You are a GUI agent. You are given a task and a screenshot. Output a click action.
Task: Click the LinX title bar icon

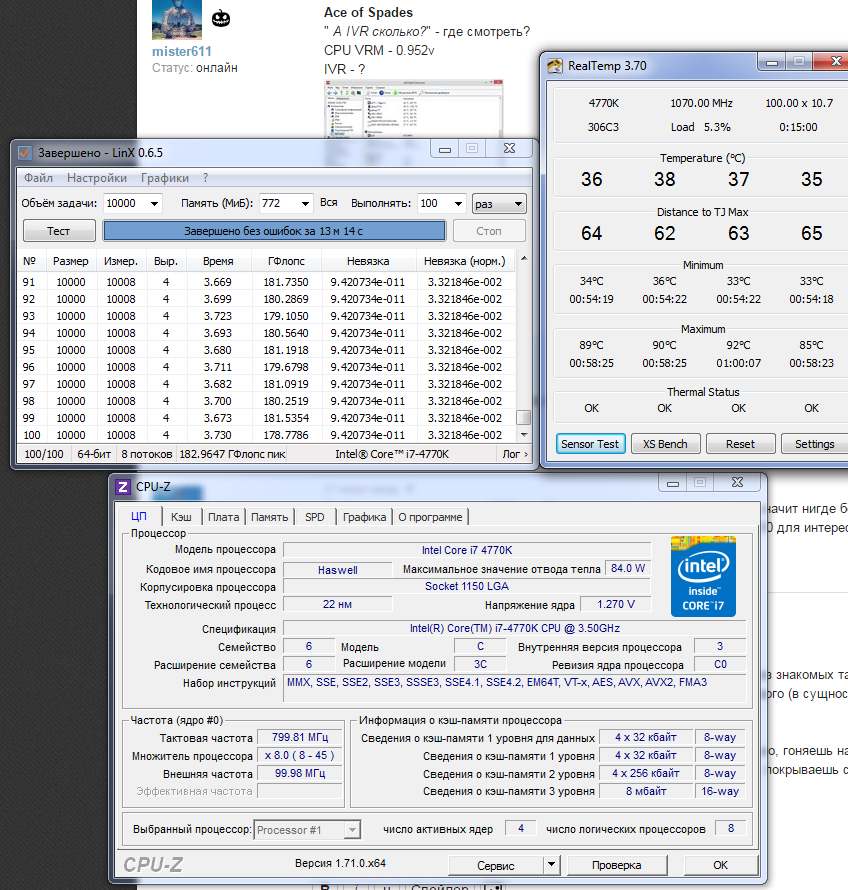pyautogui.click(x=25, y=153)
